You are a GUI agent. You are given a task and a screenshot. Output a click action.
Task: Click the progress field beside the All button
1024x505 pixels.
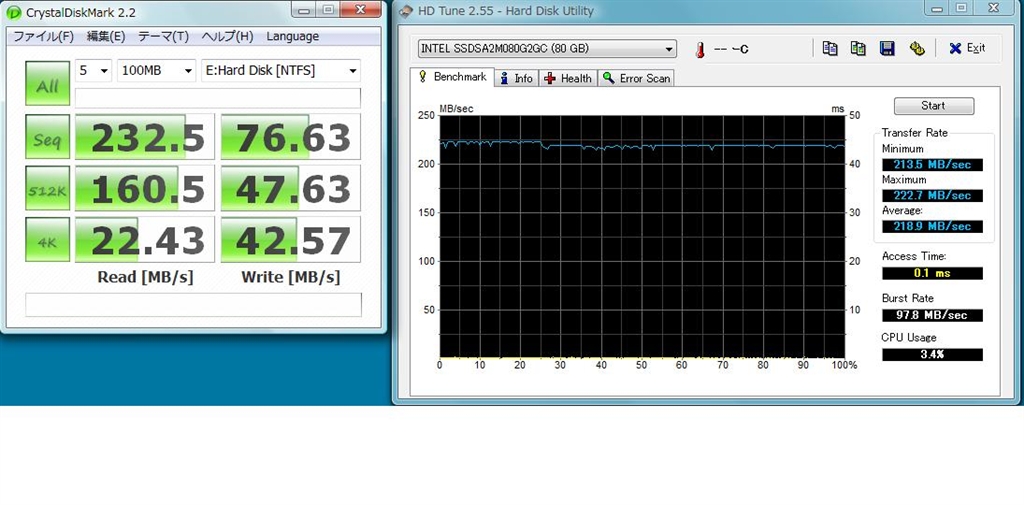pyautogui.click(x=217, y=98)
